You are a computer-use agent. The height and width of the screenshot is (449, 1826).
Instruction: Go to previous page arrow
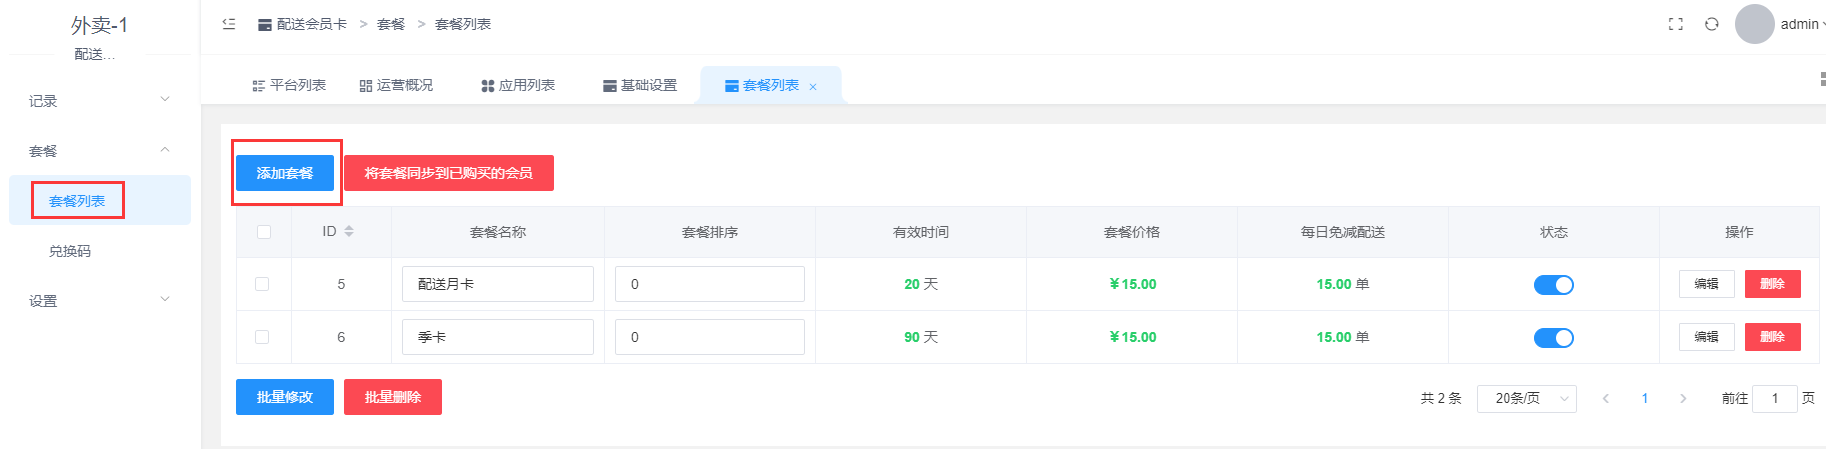1606,398
